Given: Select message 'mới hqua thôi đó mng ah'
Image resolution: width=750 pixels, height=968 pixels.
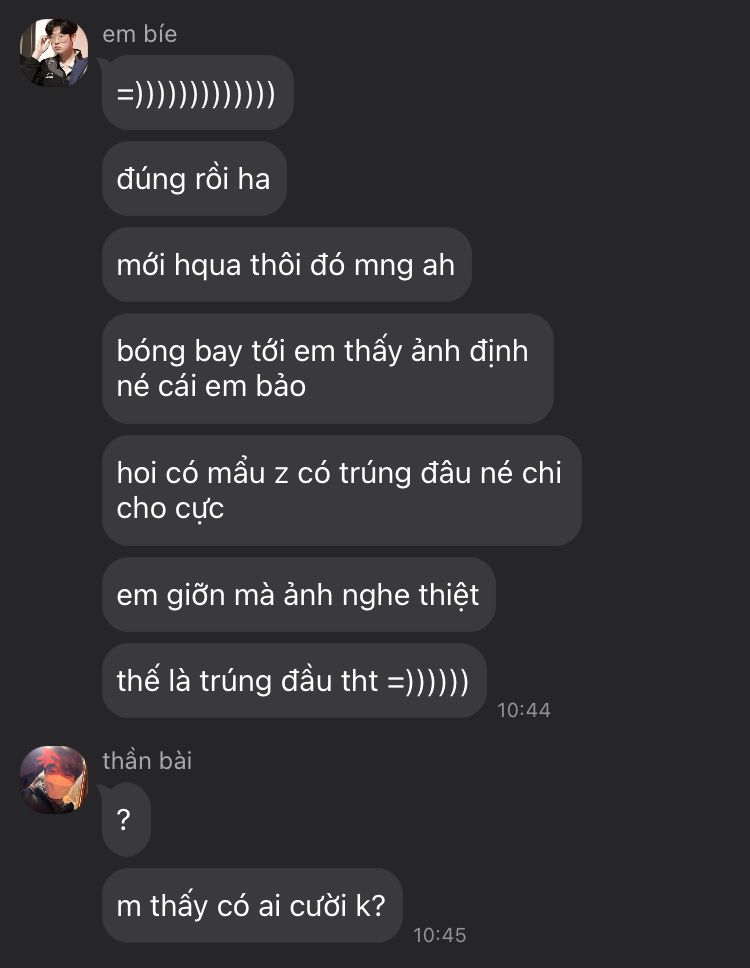Looking at the screenshot, I should coord(286,264).
